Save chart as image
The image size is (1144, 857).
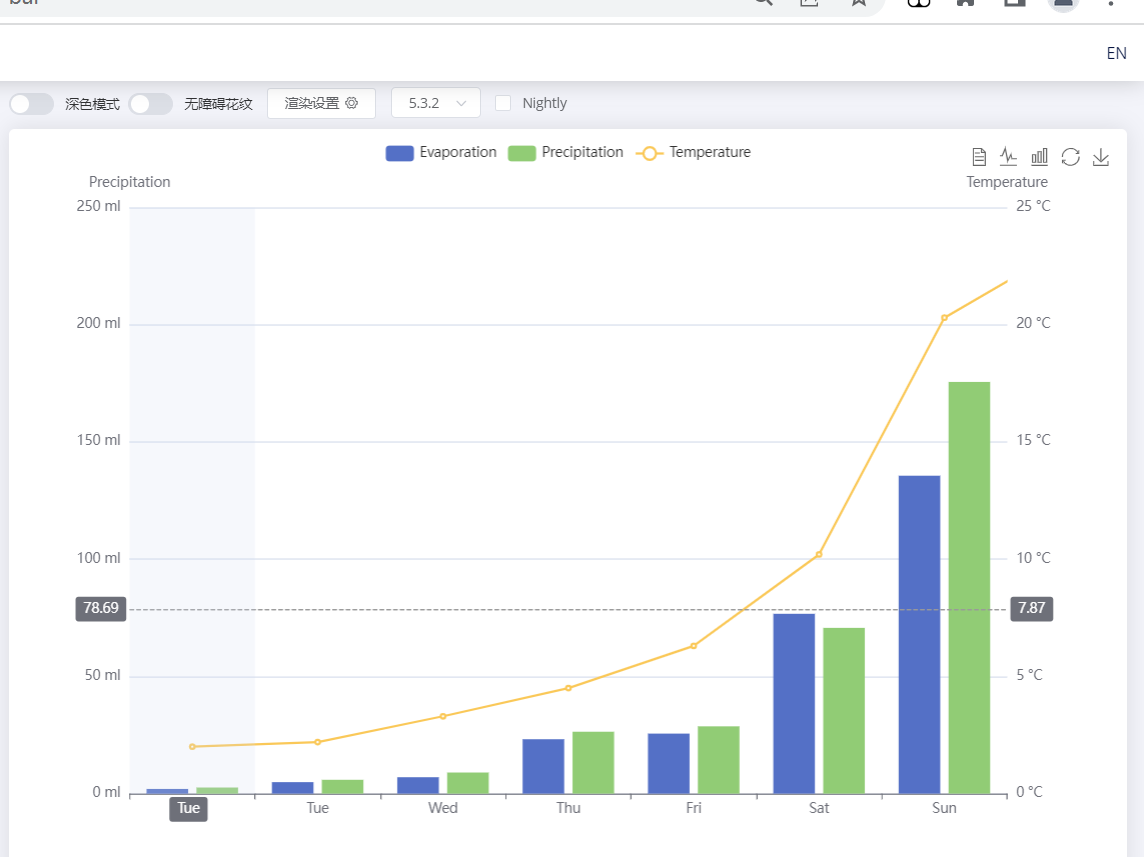click(1101, 157)
